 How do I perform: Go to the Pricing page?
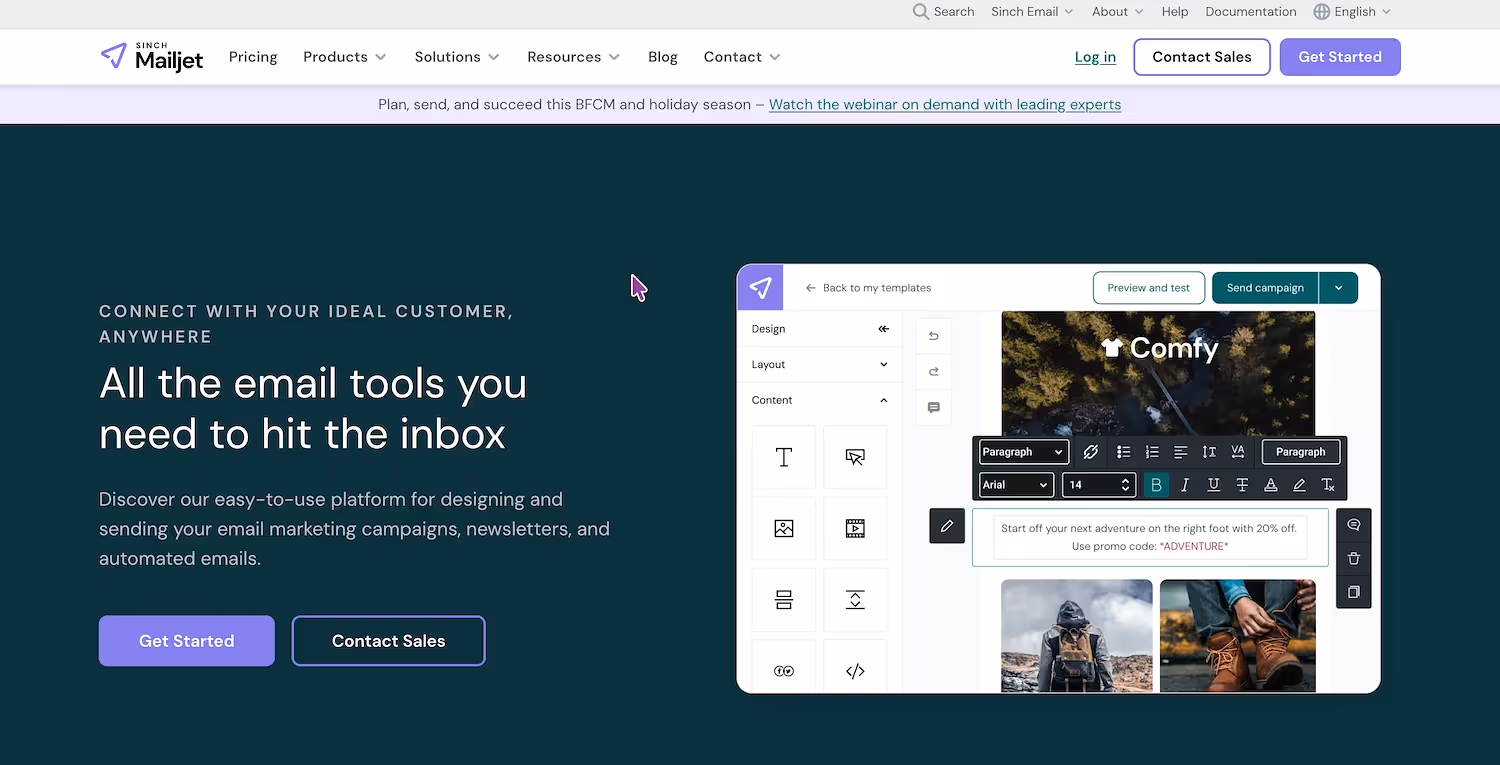pos(253,57)
